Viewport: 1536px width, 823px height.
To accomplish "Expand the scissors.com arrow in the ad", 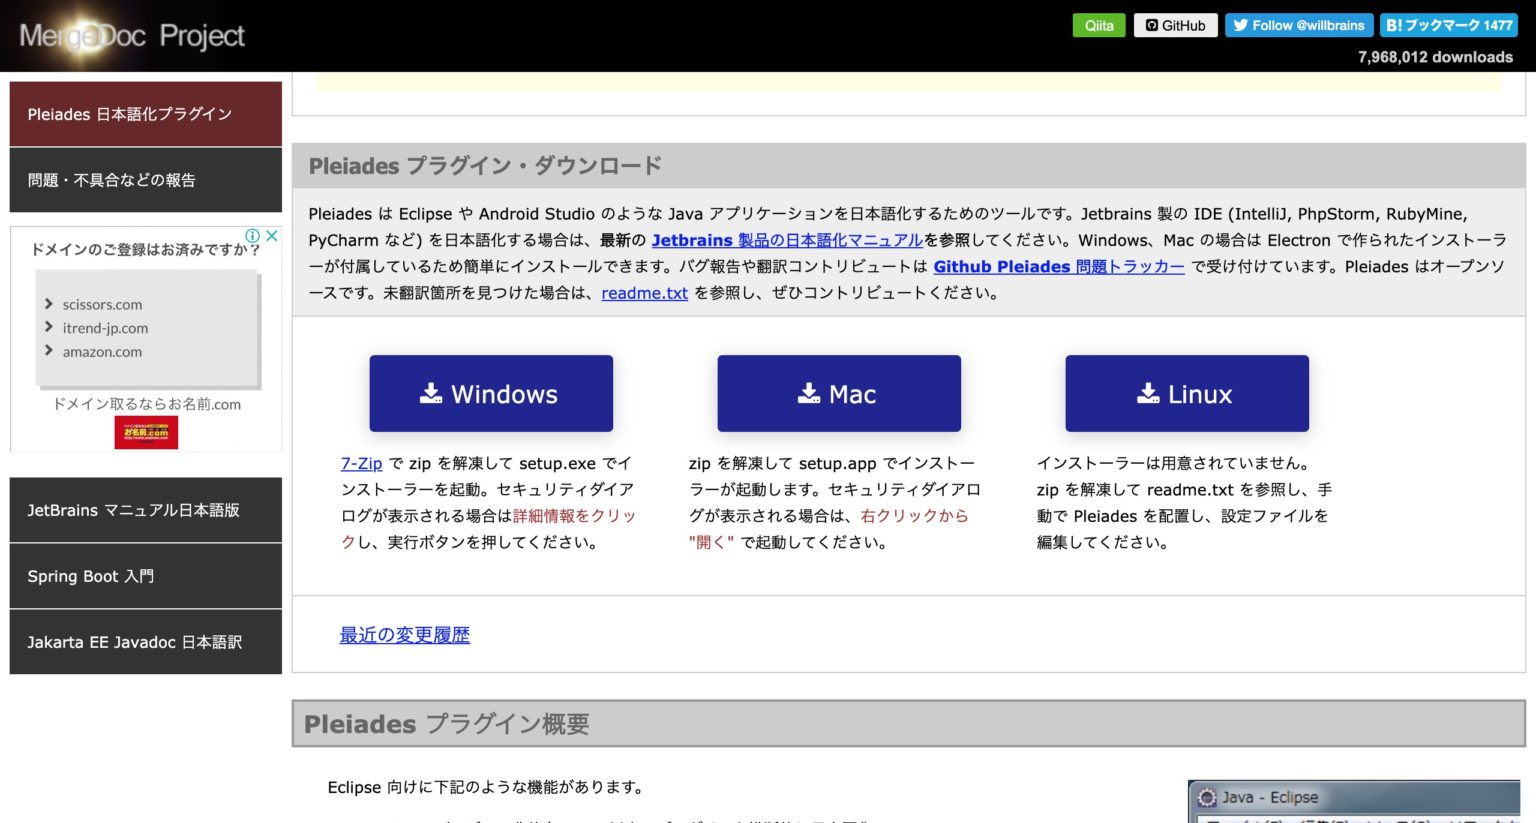I will point(50,304).
